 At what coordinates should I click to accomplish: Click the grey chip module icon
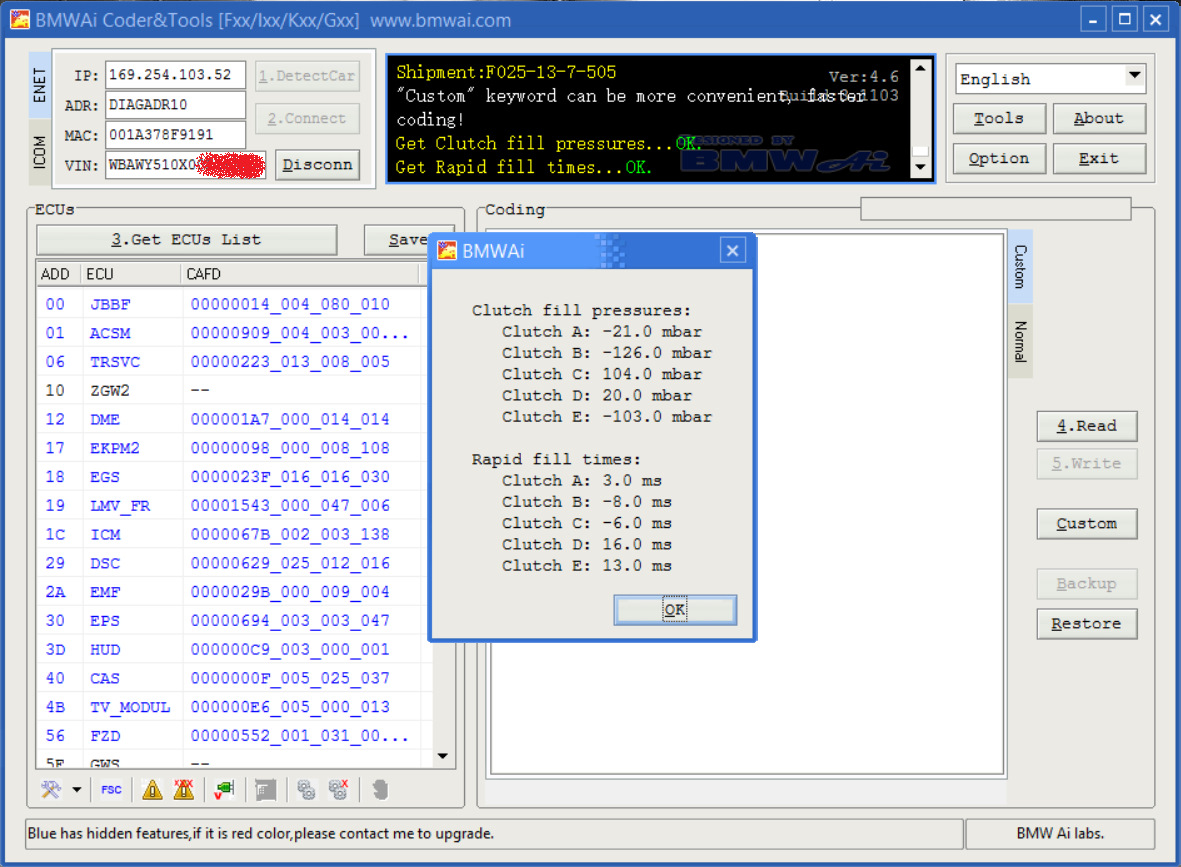(265, 789)
